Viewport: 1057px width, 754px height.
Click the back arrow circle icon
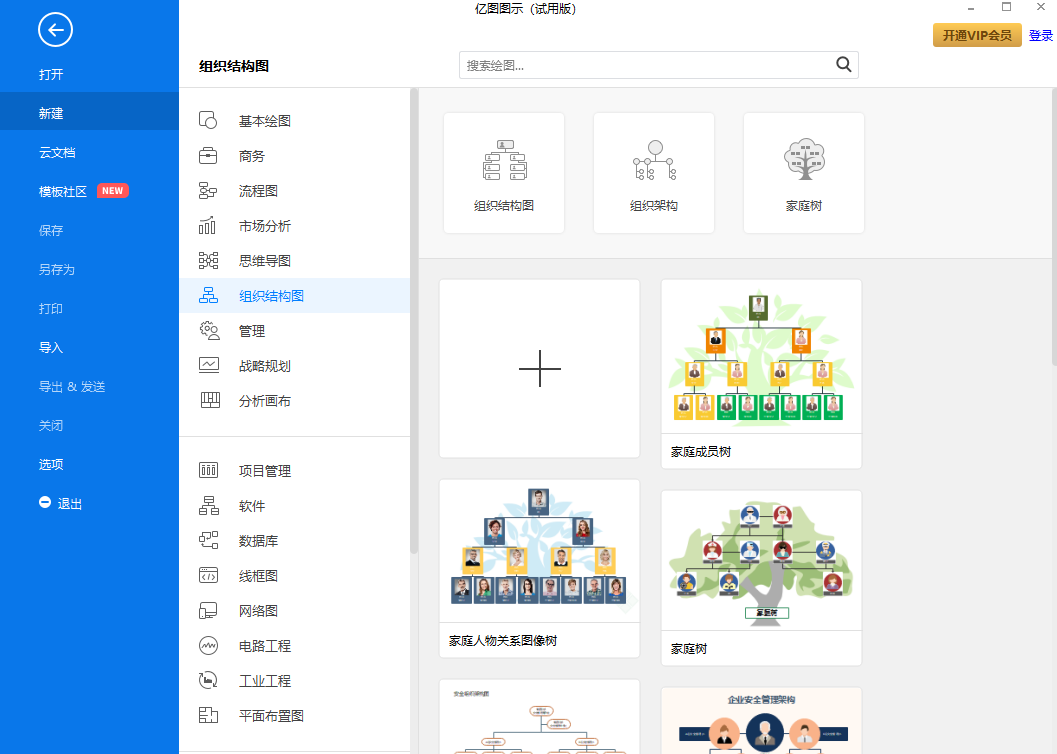pyautogui.click(x=55, y=30)
